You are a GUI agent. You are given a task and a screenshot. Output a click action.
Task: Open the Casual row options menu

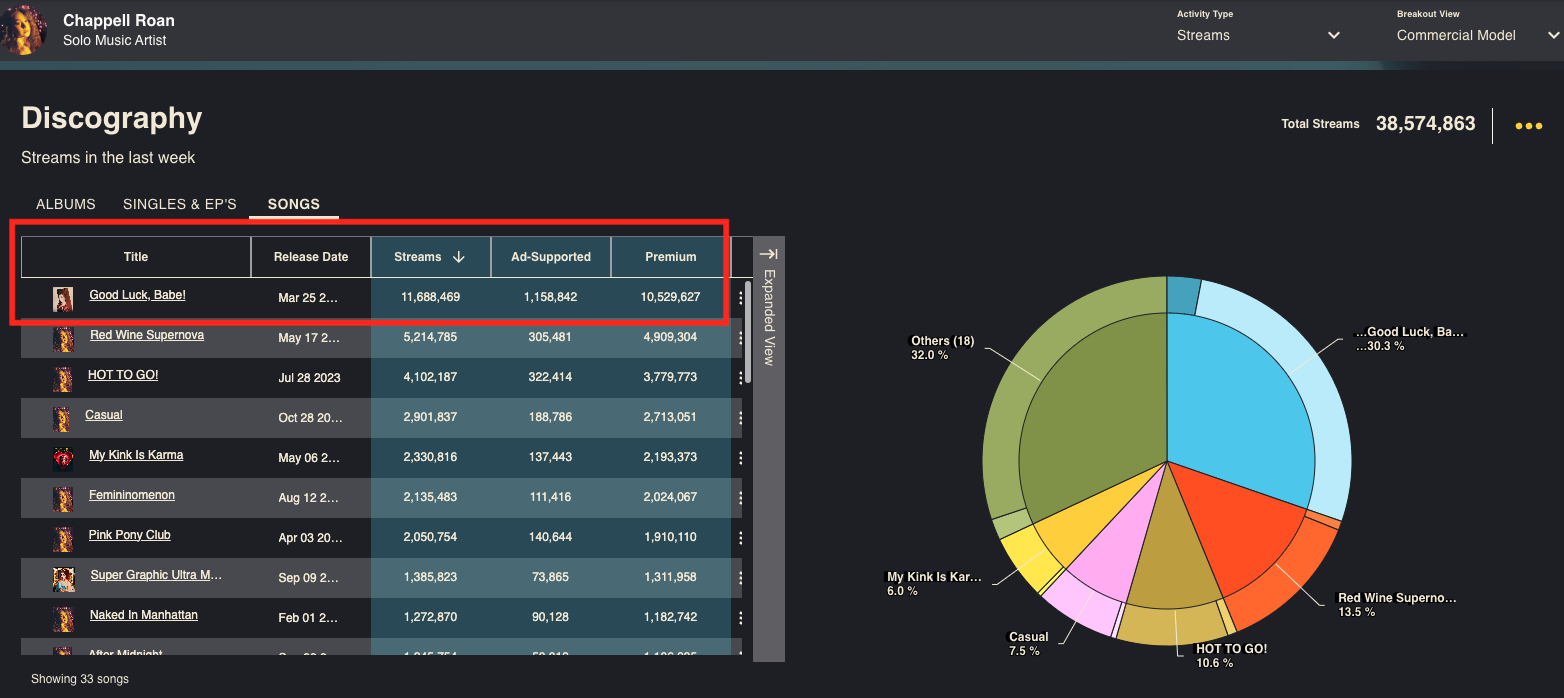point(741,418)
